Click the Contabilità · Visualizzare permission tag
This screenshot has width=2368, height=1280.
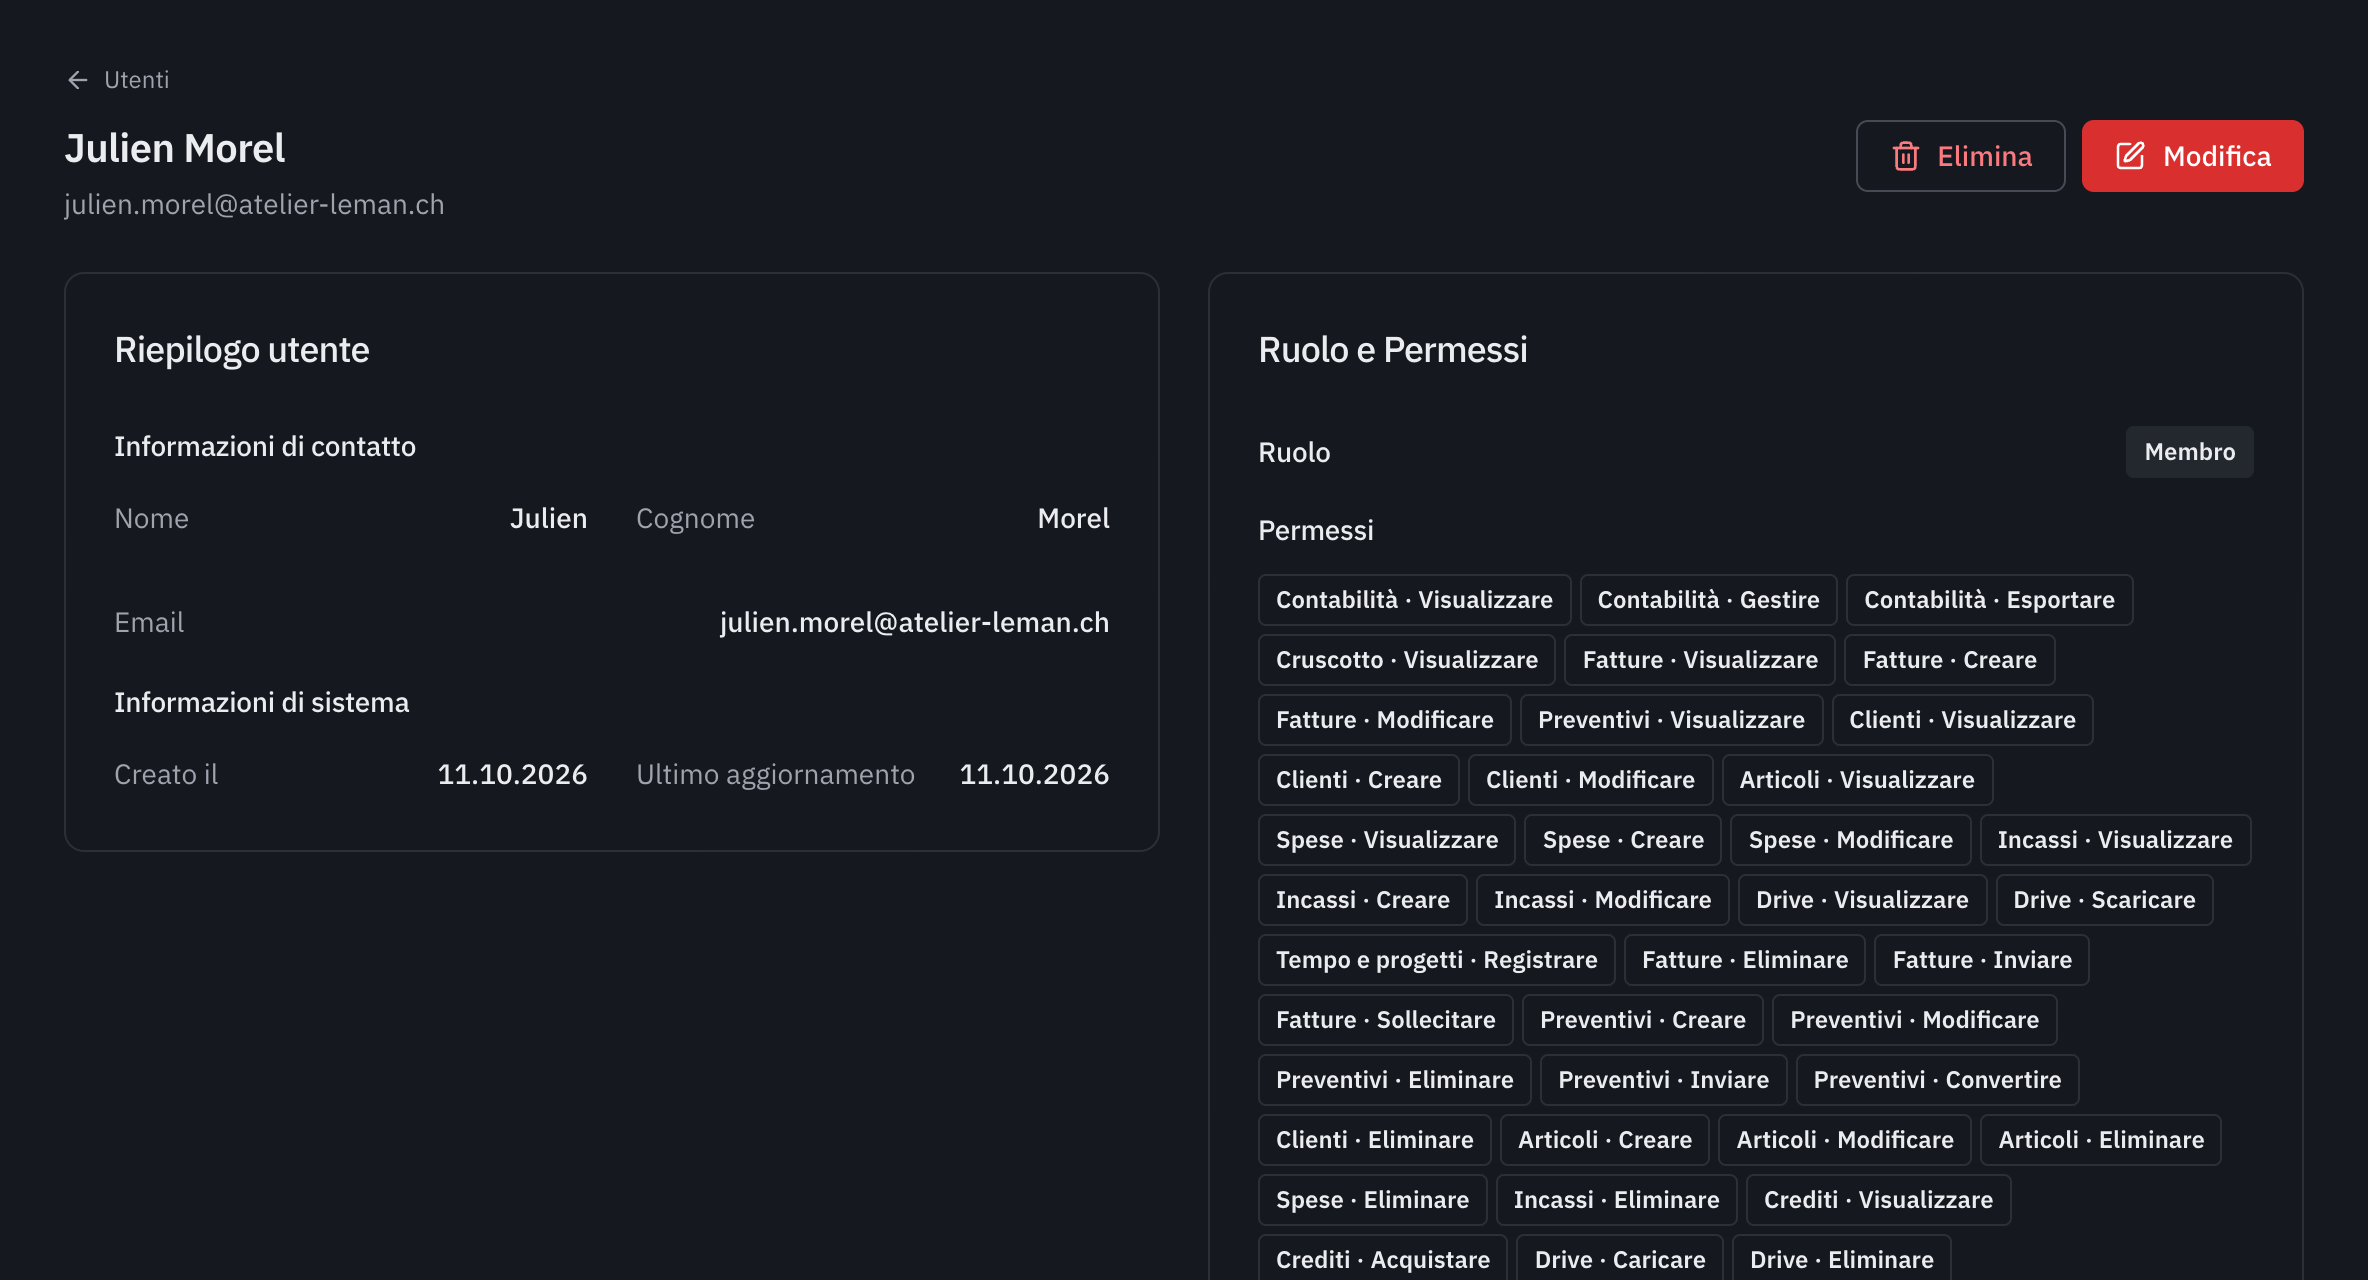(1414, 600)
